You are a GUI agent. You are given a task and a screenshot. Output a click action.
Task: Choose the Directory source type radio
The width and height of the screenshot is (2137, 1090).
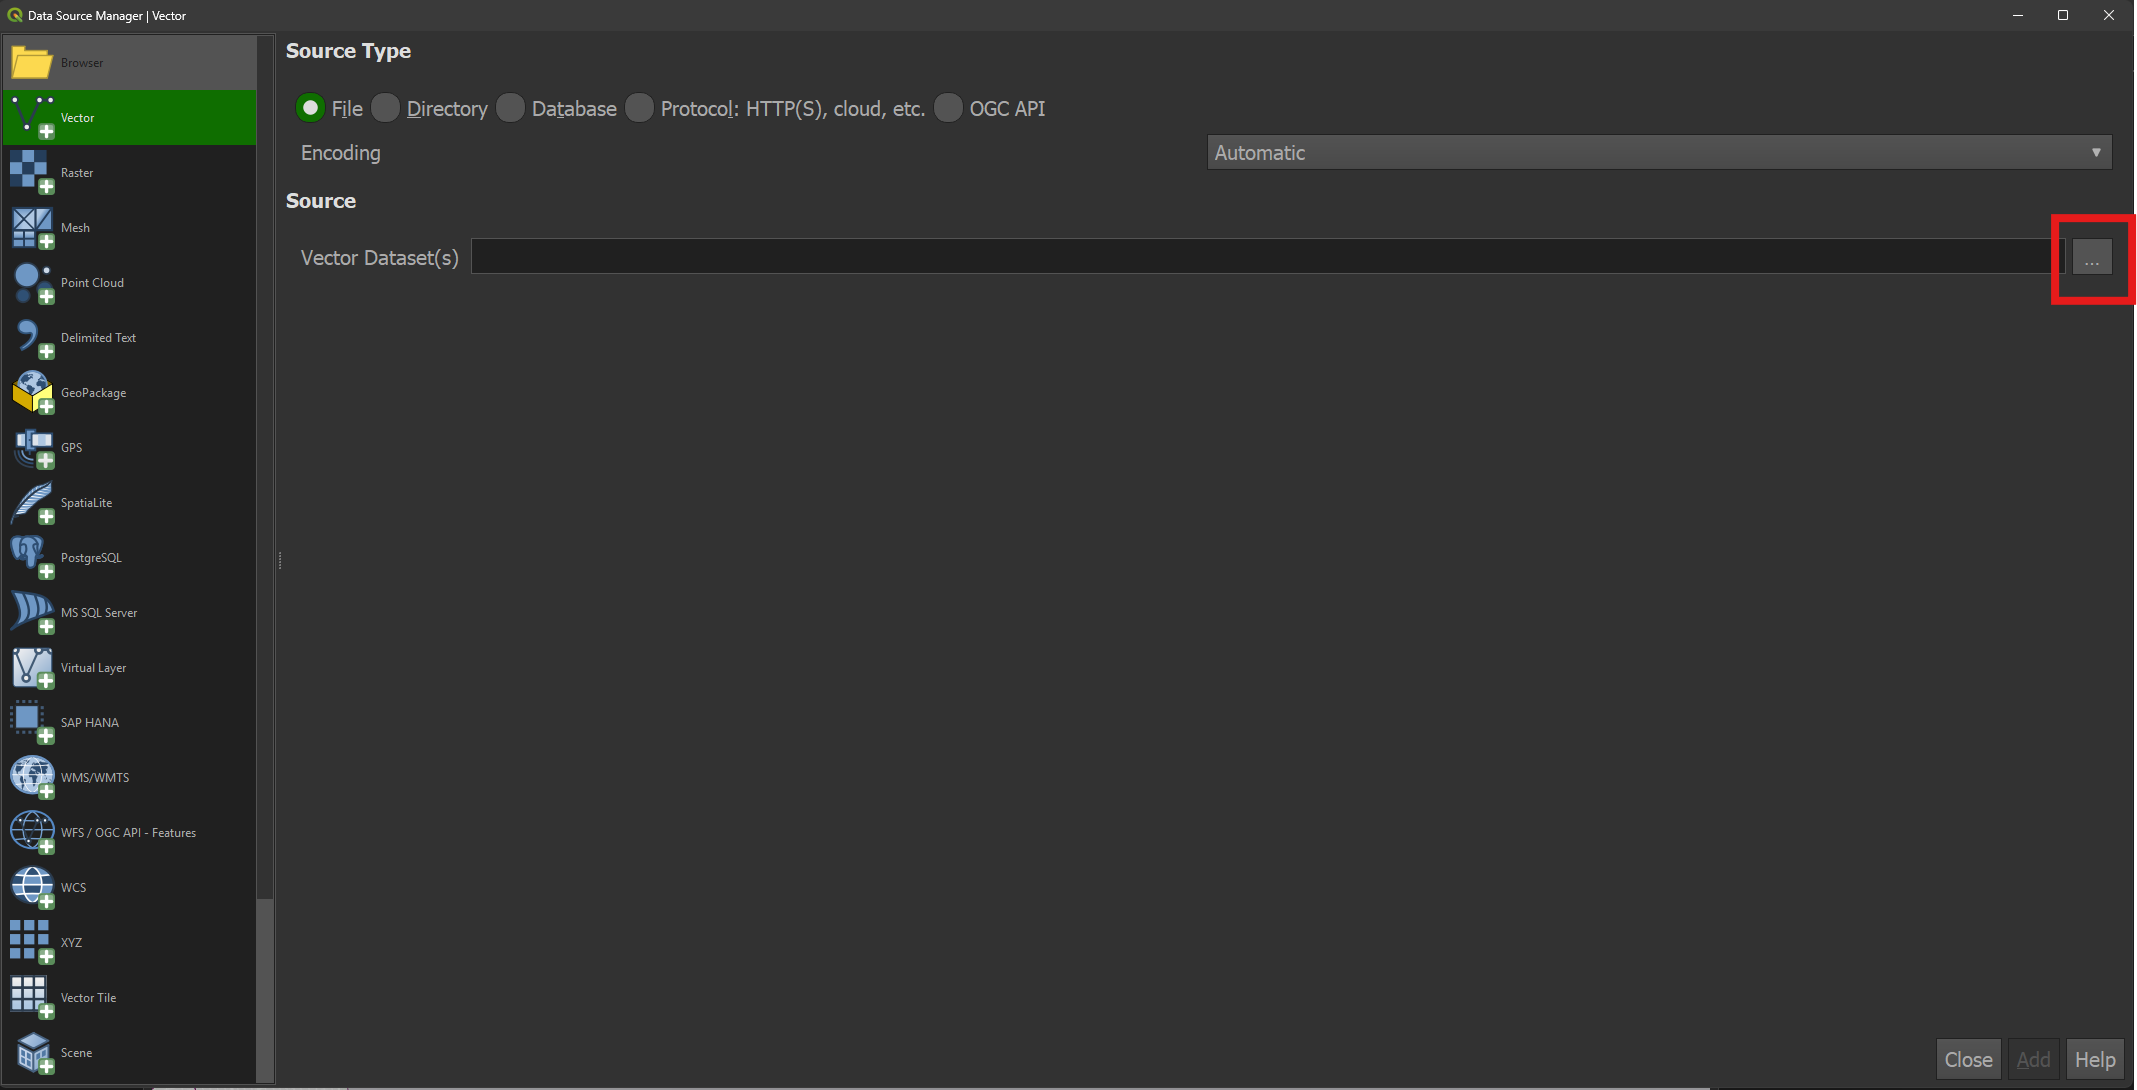385,108
